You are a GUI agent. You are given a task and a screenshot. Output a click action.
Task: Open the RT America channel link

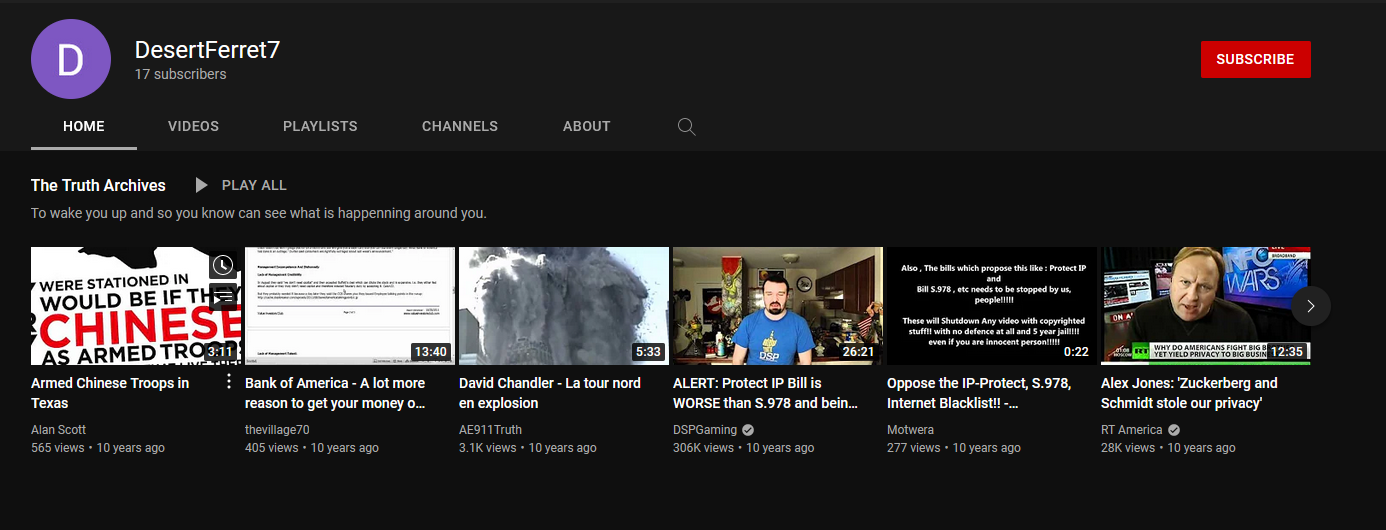1132,430
